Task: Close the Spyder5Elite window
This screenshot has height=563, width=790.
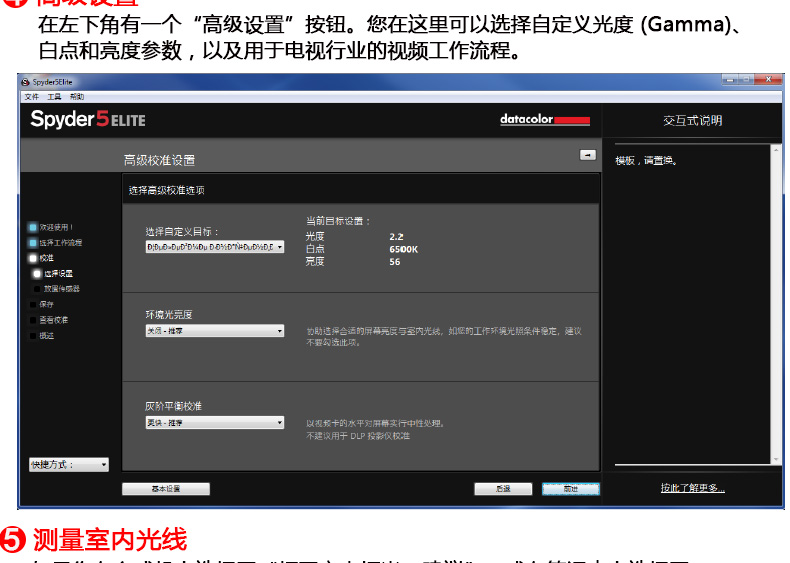Action: pos(768,79)
